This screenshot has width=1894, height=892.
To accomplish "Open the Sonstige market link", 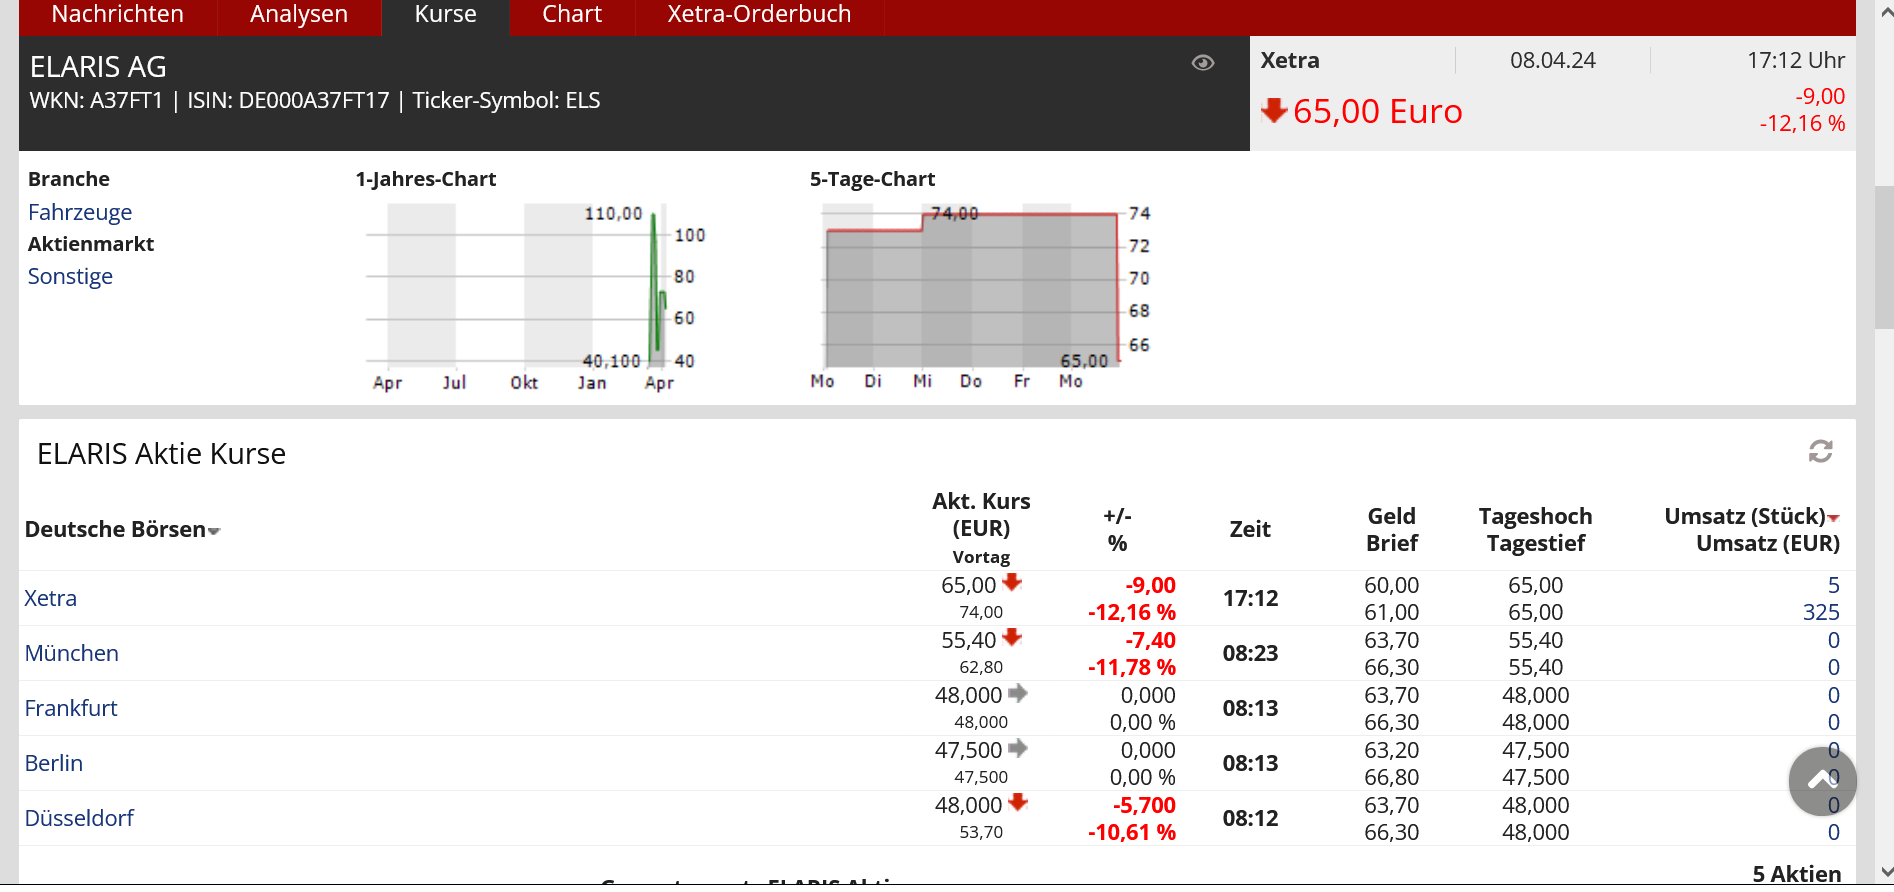I will [70, 276].
